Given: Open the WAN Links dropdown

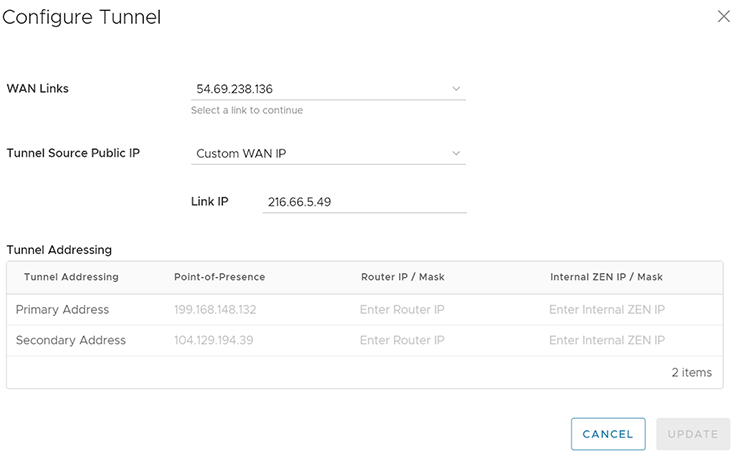Looking at the screenshot, I should point(318,89).
